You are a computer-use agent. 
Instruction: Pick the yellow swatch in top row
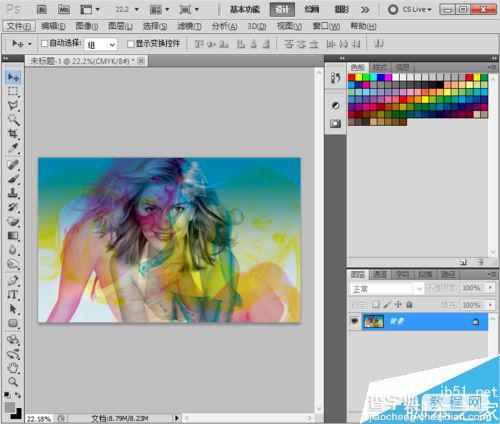click(359, 77)
